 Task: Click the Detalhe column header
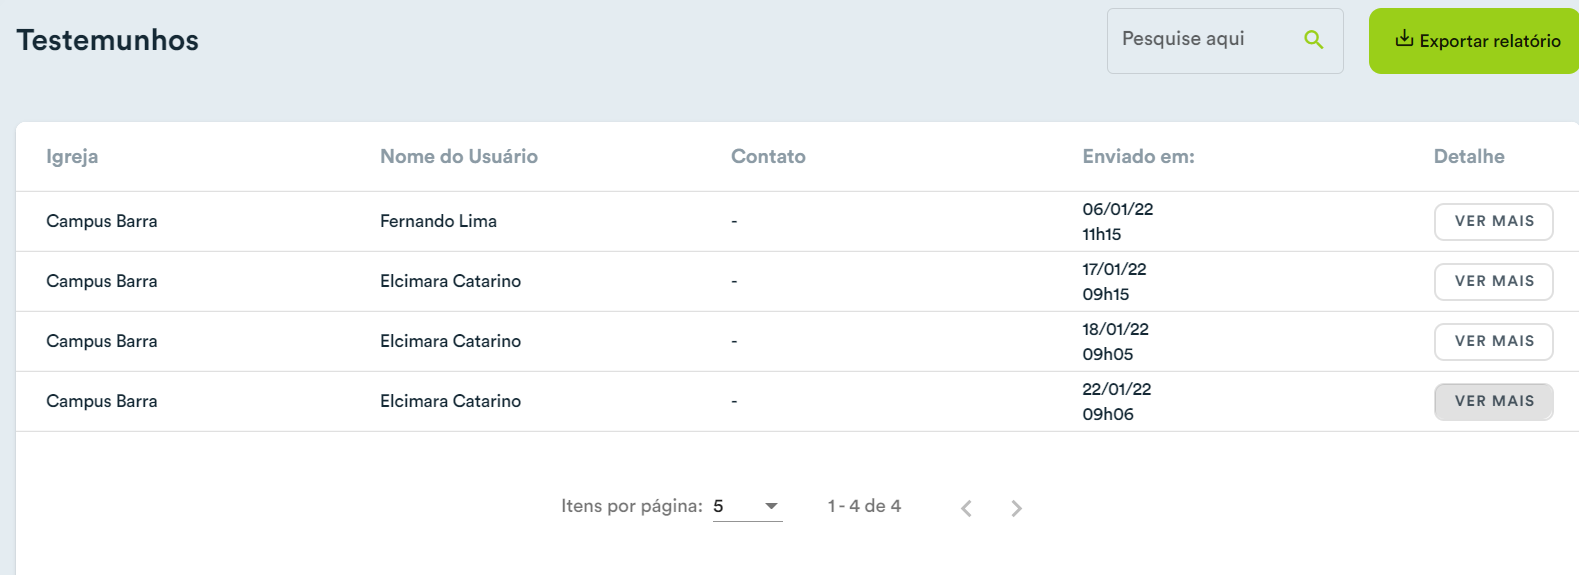tap(1469, 156)
